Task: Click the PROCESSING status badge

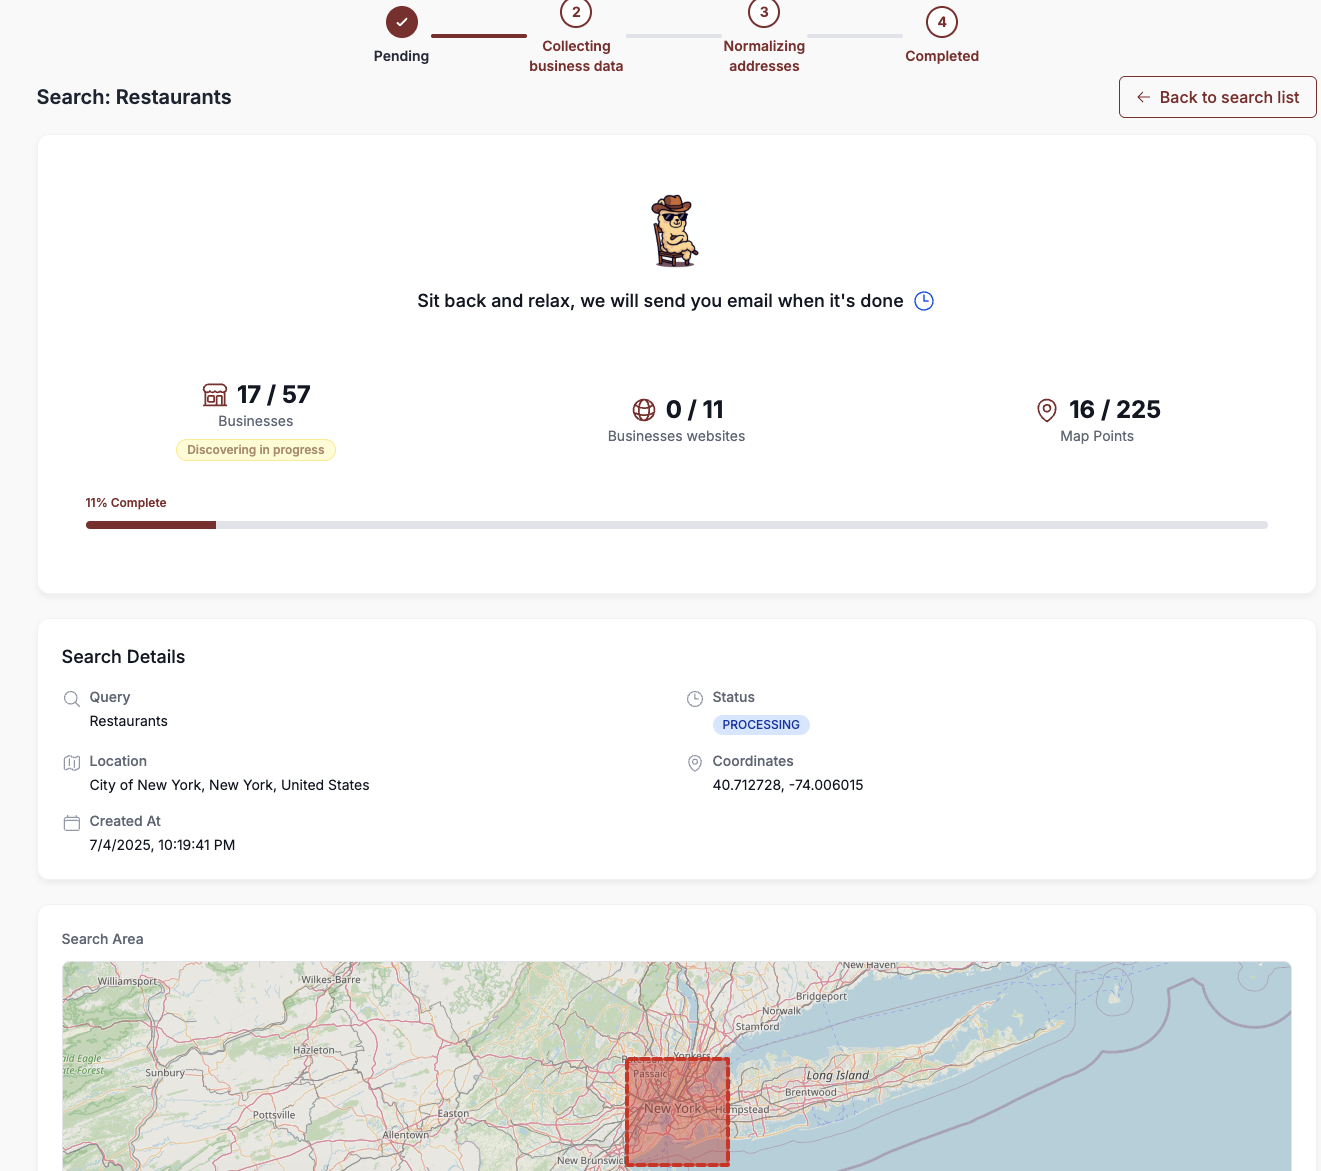Action: click(761, 725)
